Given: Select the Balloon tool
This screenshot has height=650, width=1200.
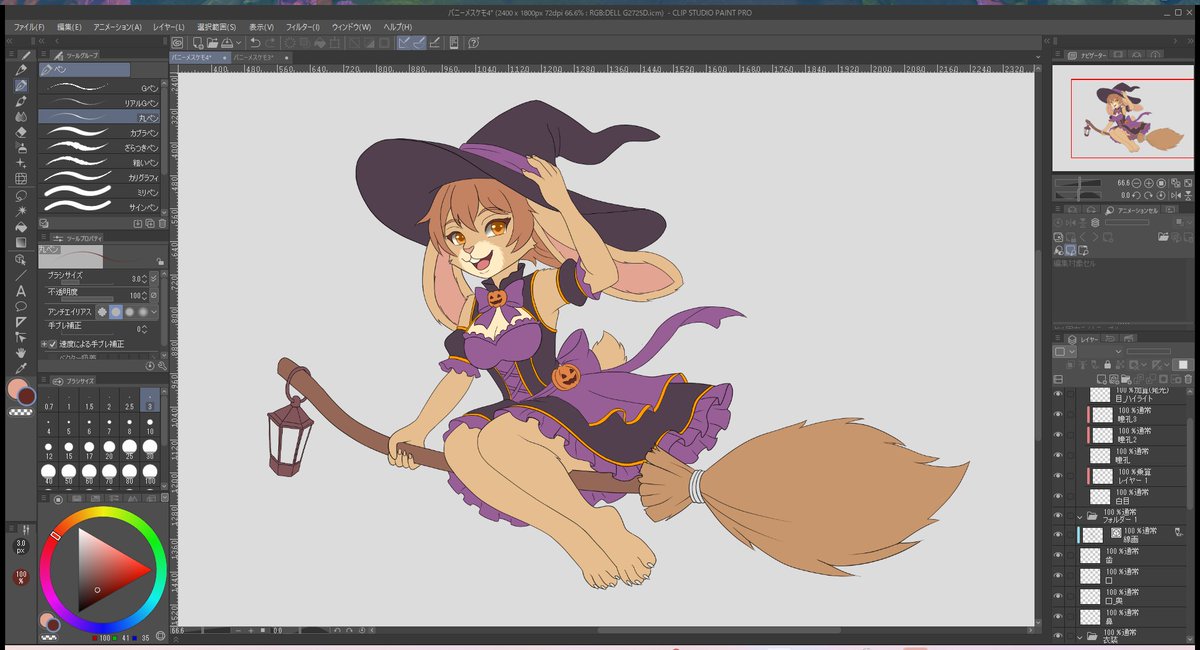Looking at the screenshot, I should click(21, 306).
